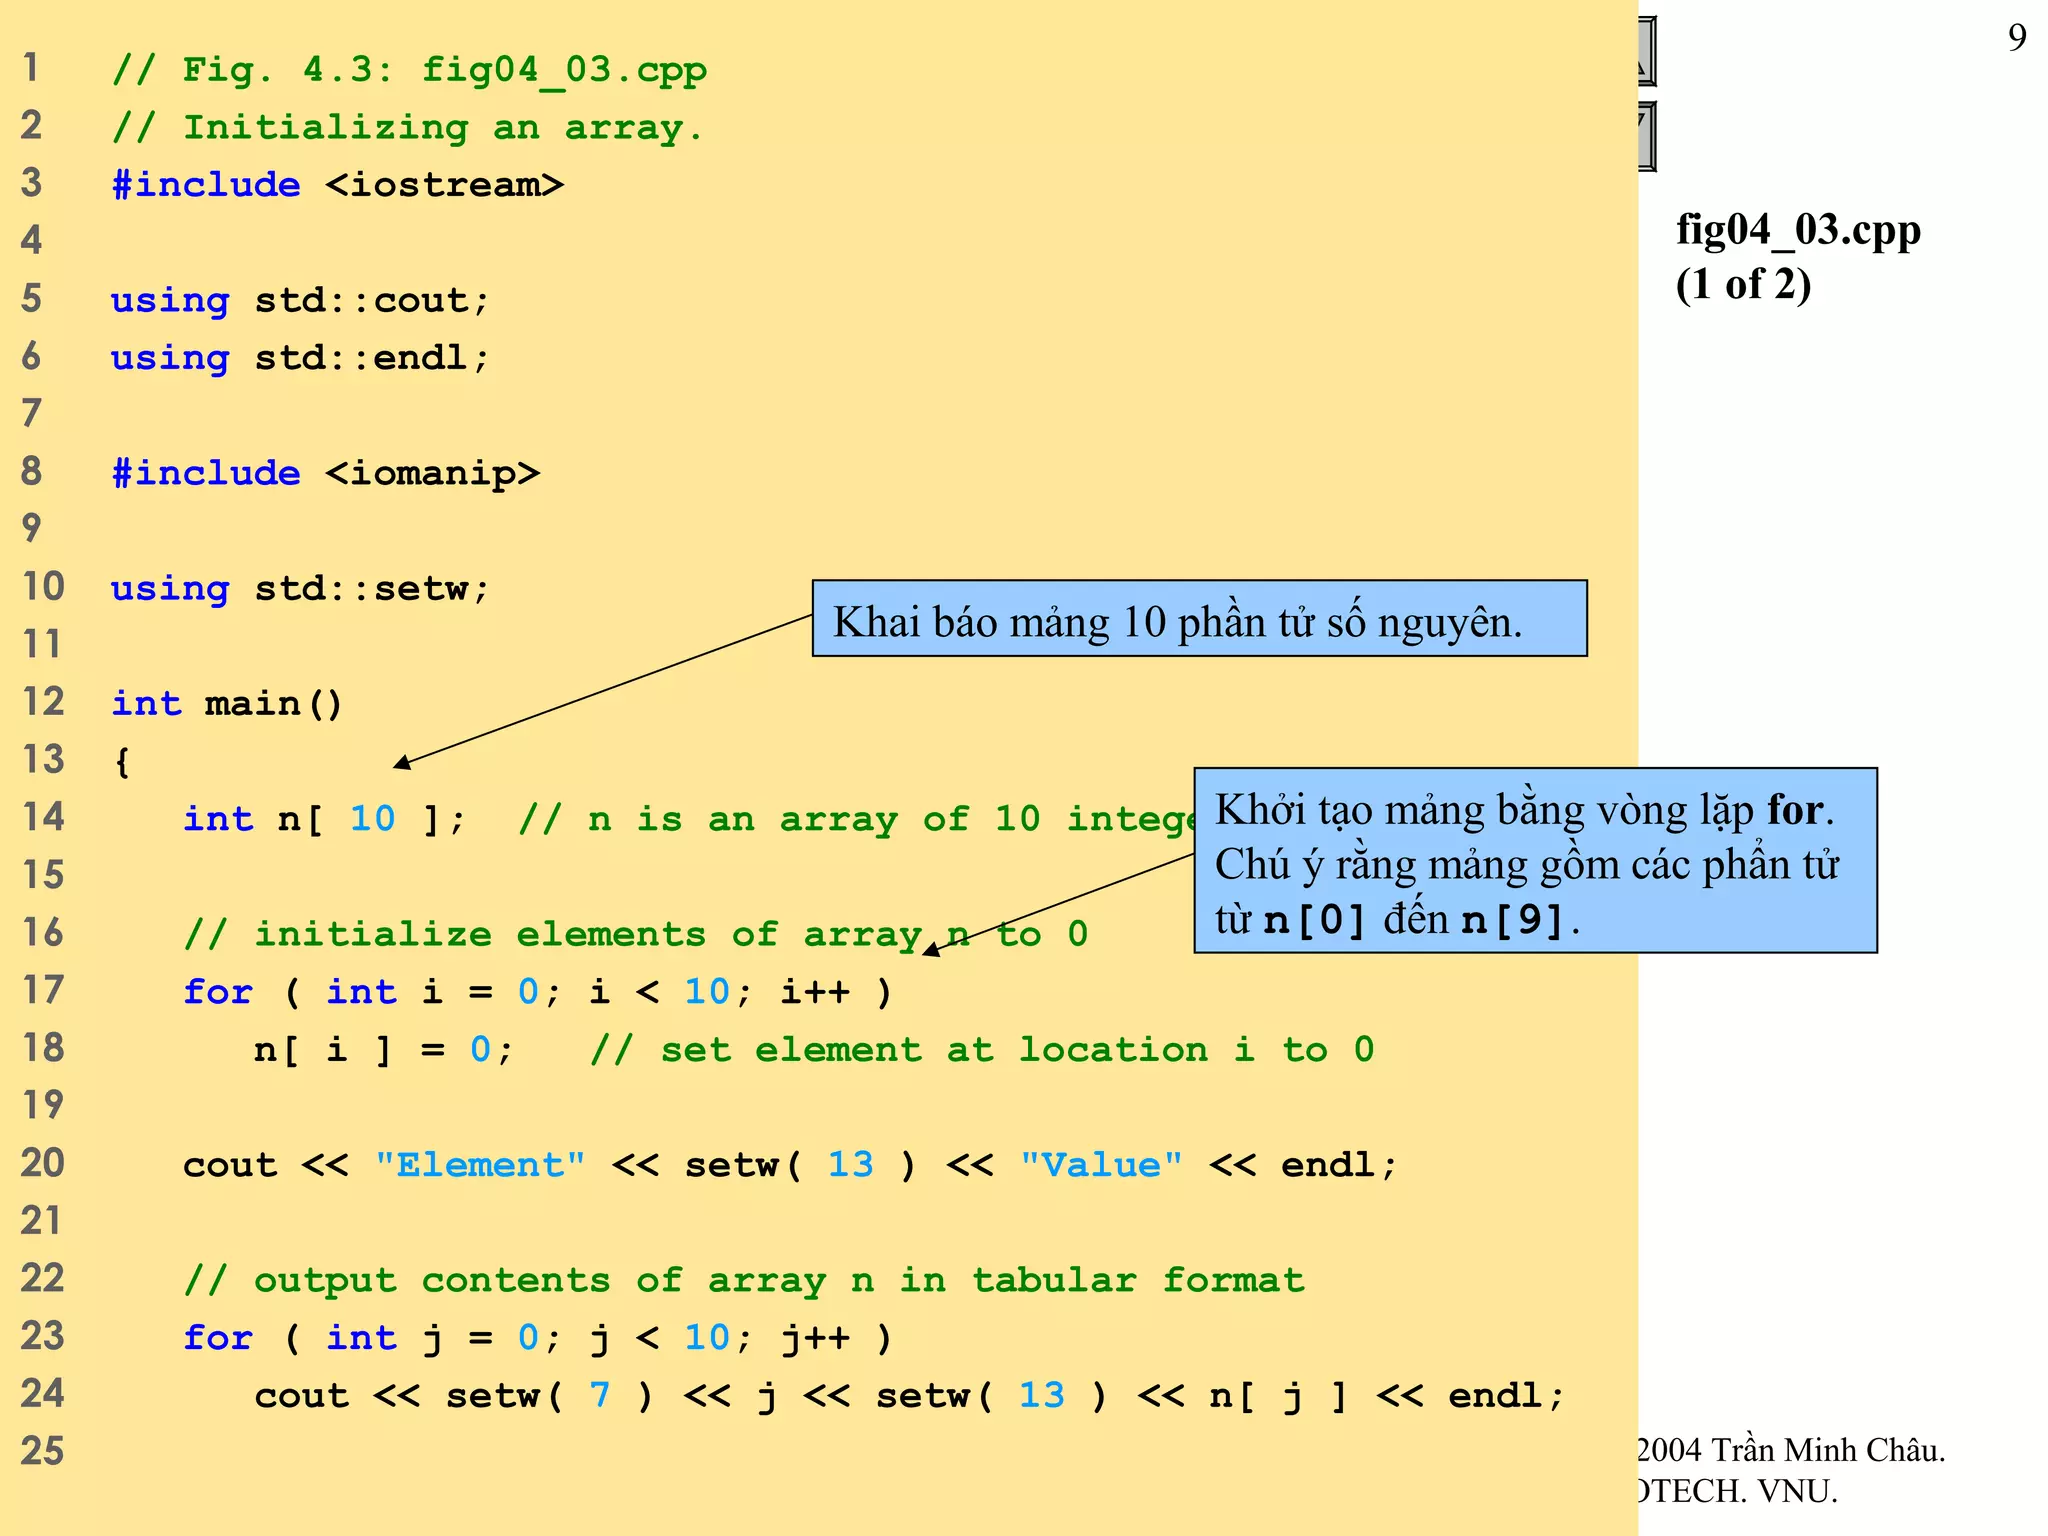Click the loop "for ( int j = 0; j < 10; j++ )"
Screen dimensions: 2048x1536
coord(538,1338)
